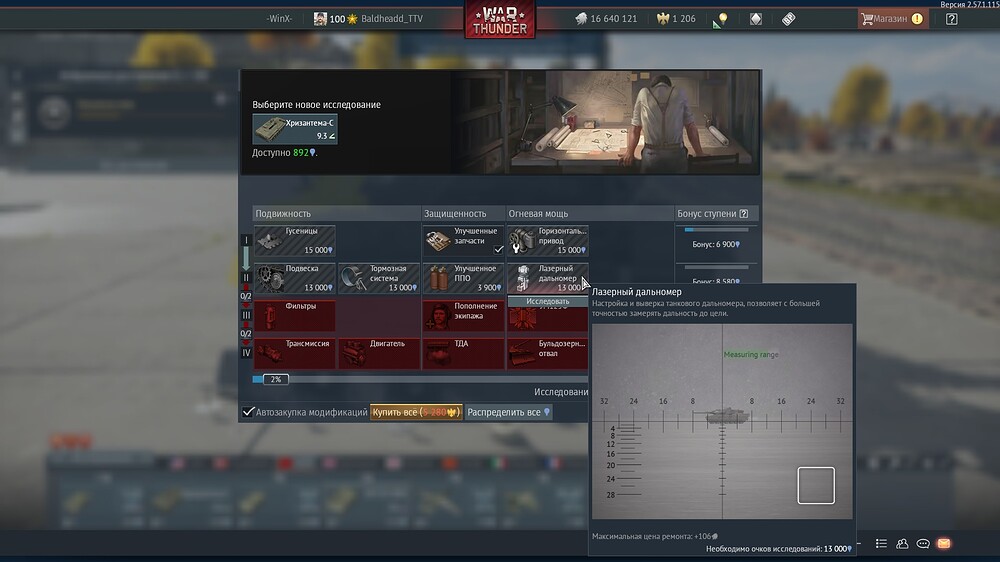
Task: Open the Магазин shop button
Action: point(892,18)
